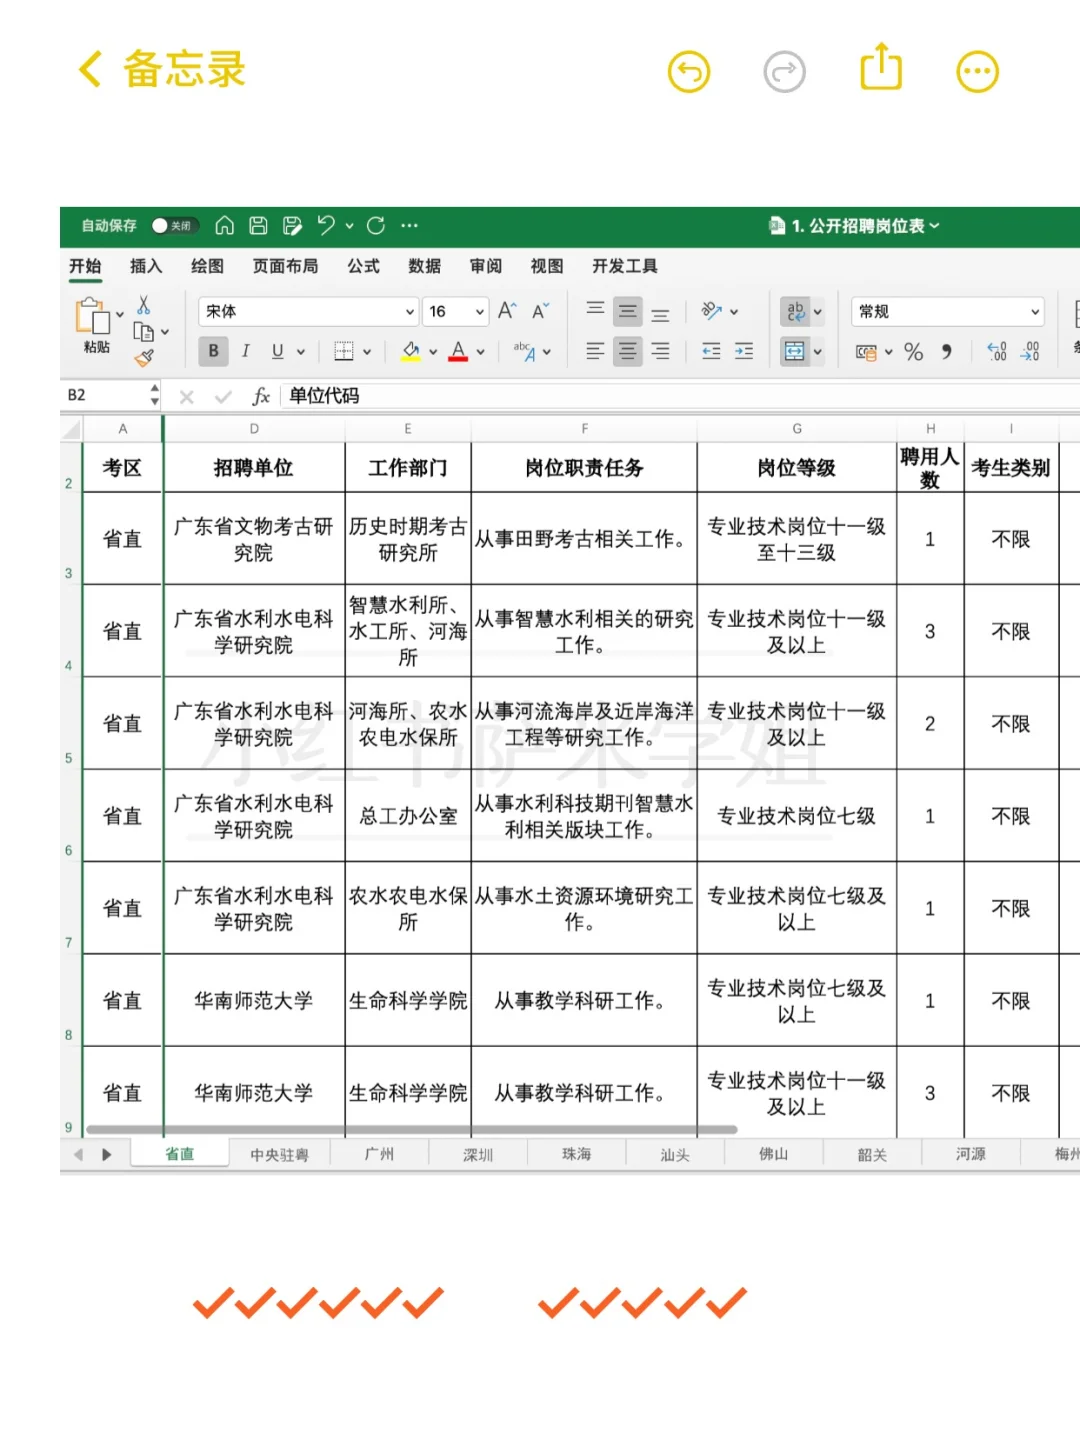Toggle the wrap text button

[x=795, y=312]
